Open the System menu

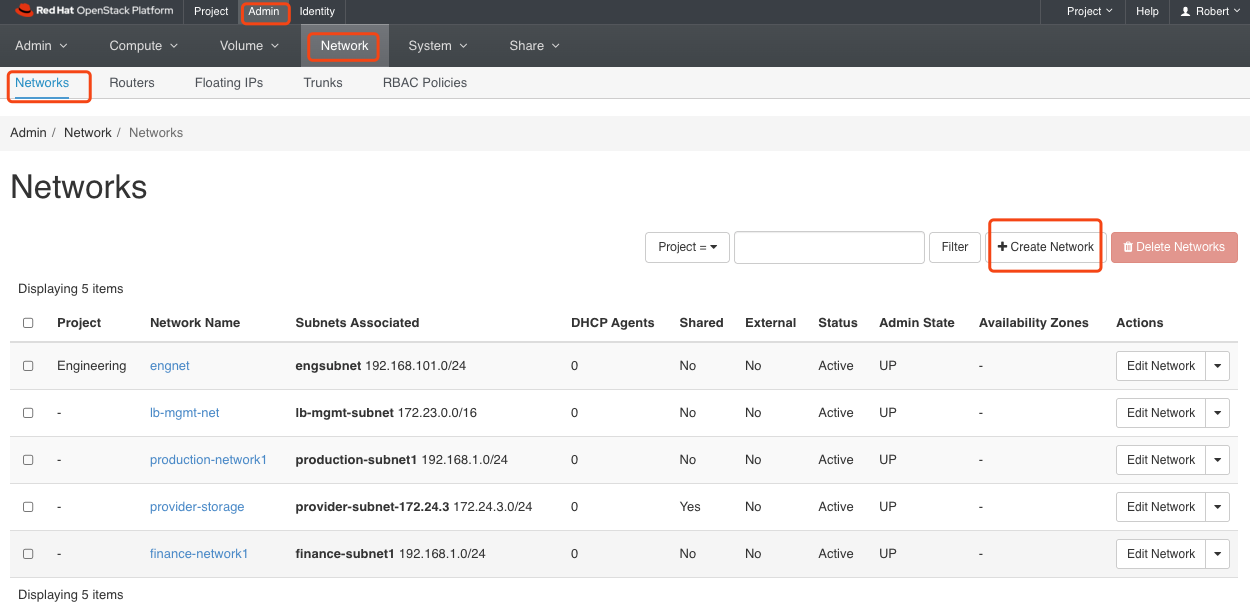click(437, 45)
